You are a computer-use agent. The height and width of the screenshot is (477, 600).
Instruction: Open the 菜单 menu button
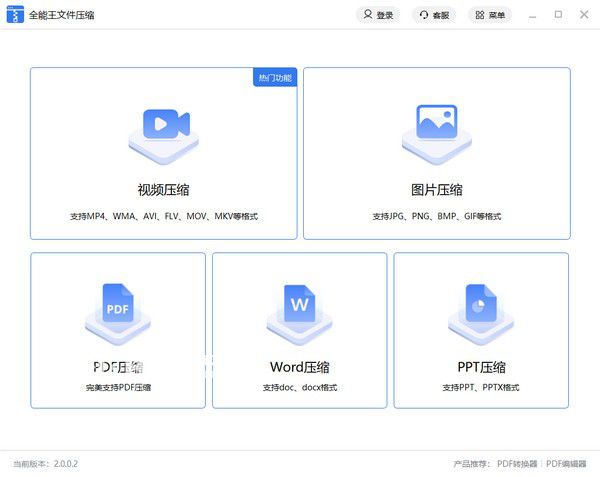click(x=490, y=15)
